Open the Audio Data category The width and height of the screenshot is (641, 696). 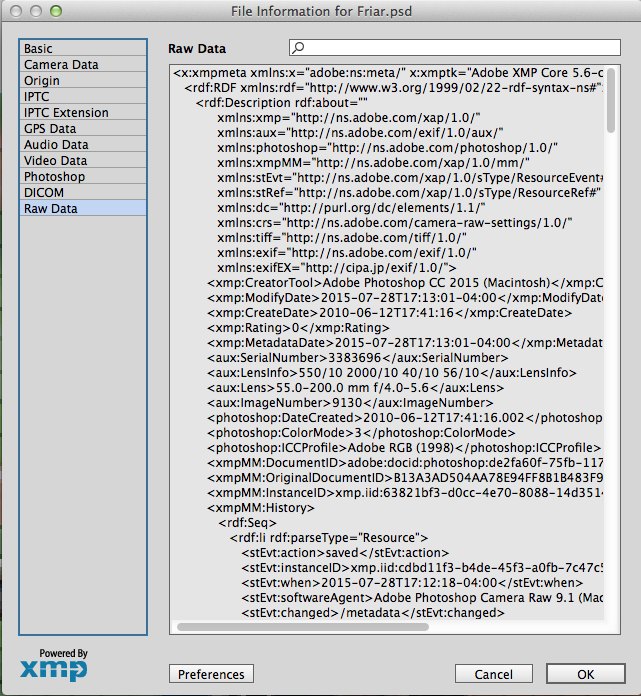(x=83, y=144)
